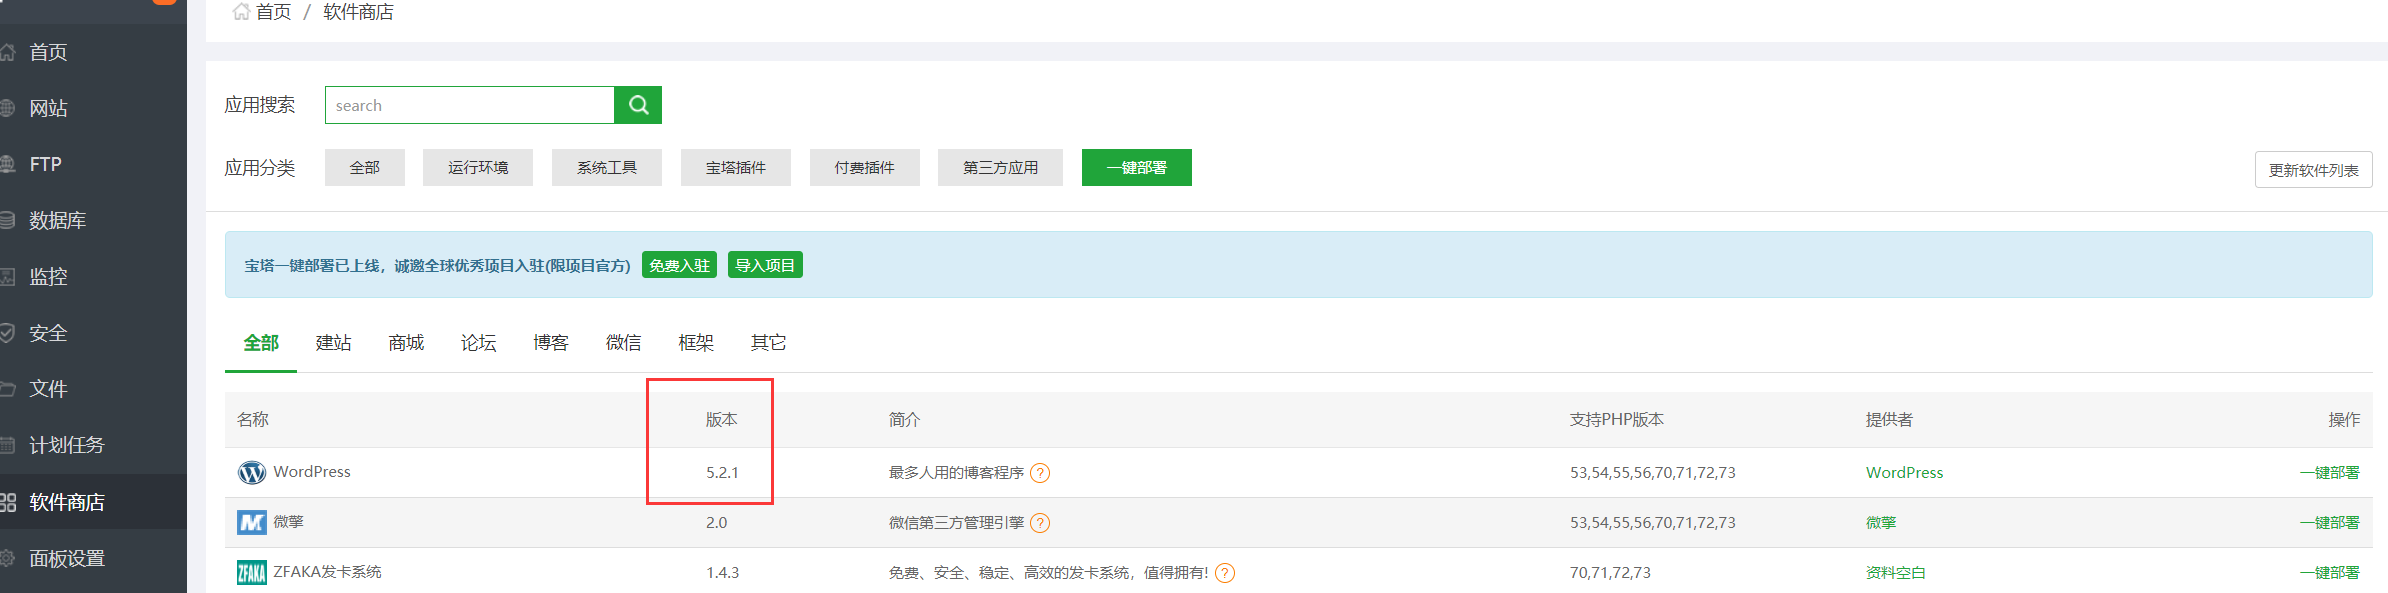Image resolution: width=2388 pixels, height=593 pixels.
Task: Click 首页 breadcrumb link
Action: pyautogui.click(x=273, y=12)
